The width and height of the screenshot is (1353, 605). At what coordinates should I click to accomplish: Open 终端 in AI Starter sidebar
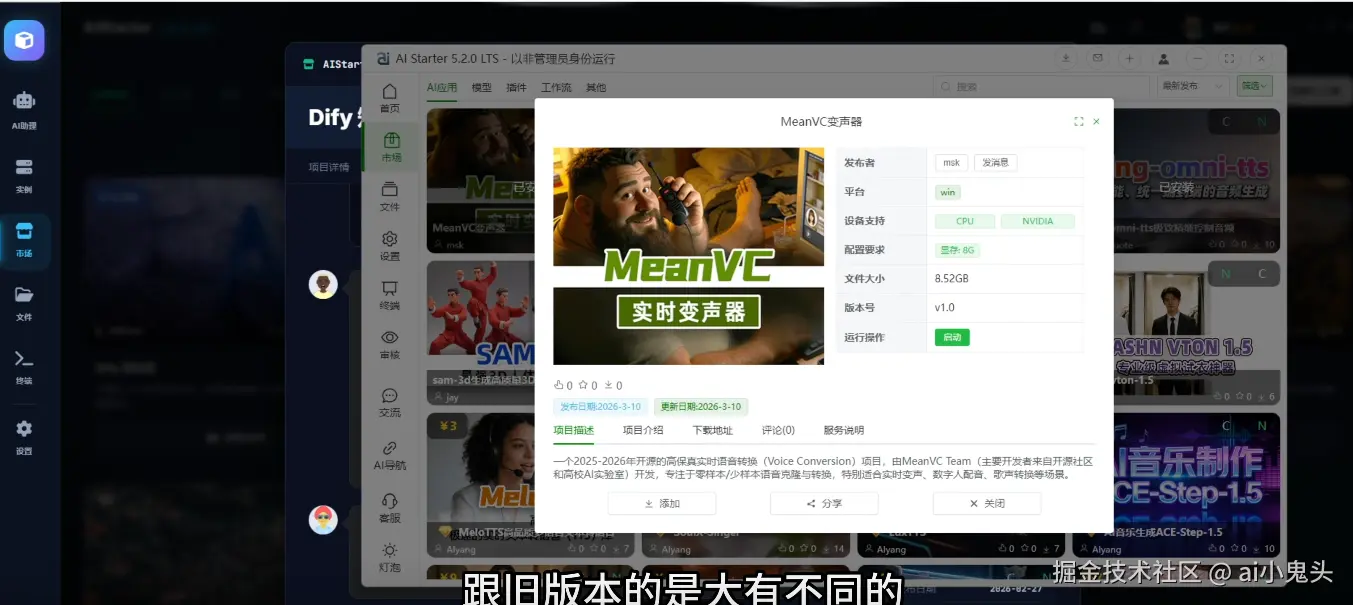click(x=390, y=295)
